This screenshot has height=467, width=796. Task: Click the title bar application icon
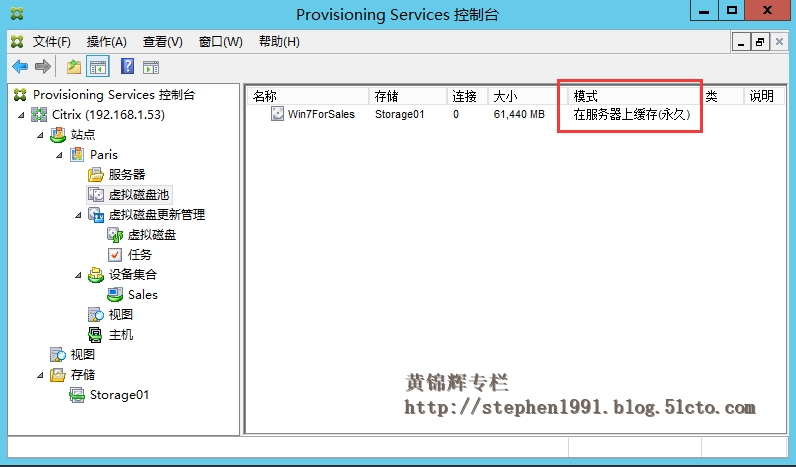click(x=17, y=14)
